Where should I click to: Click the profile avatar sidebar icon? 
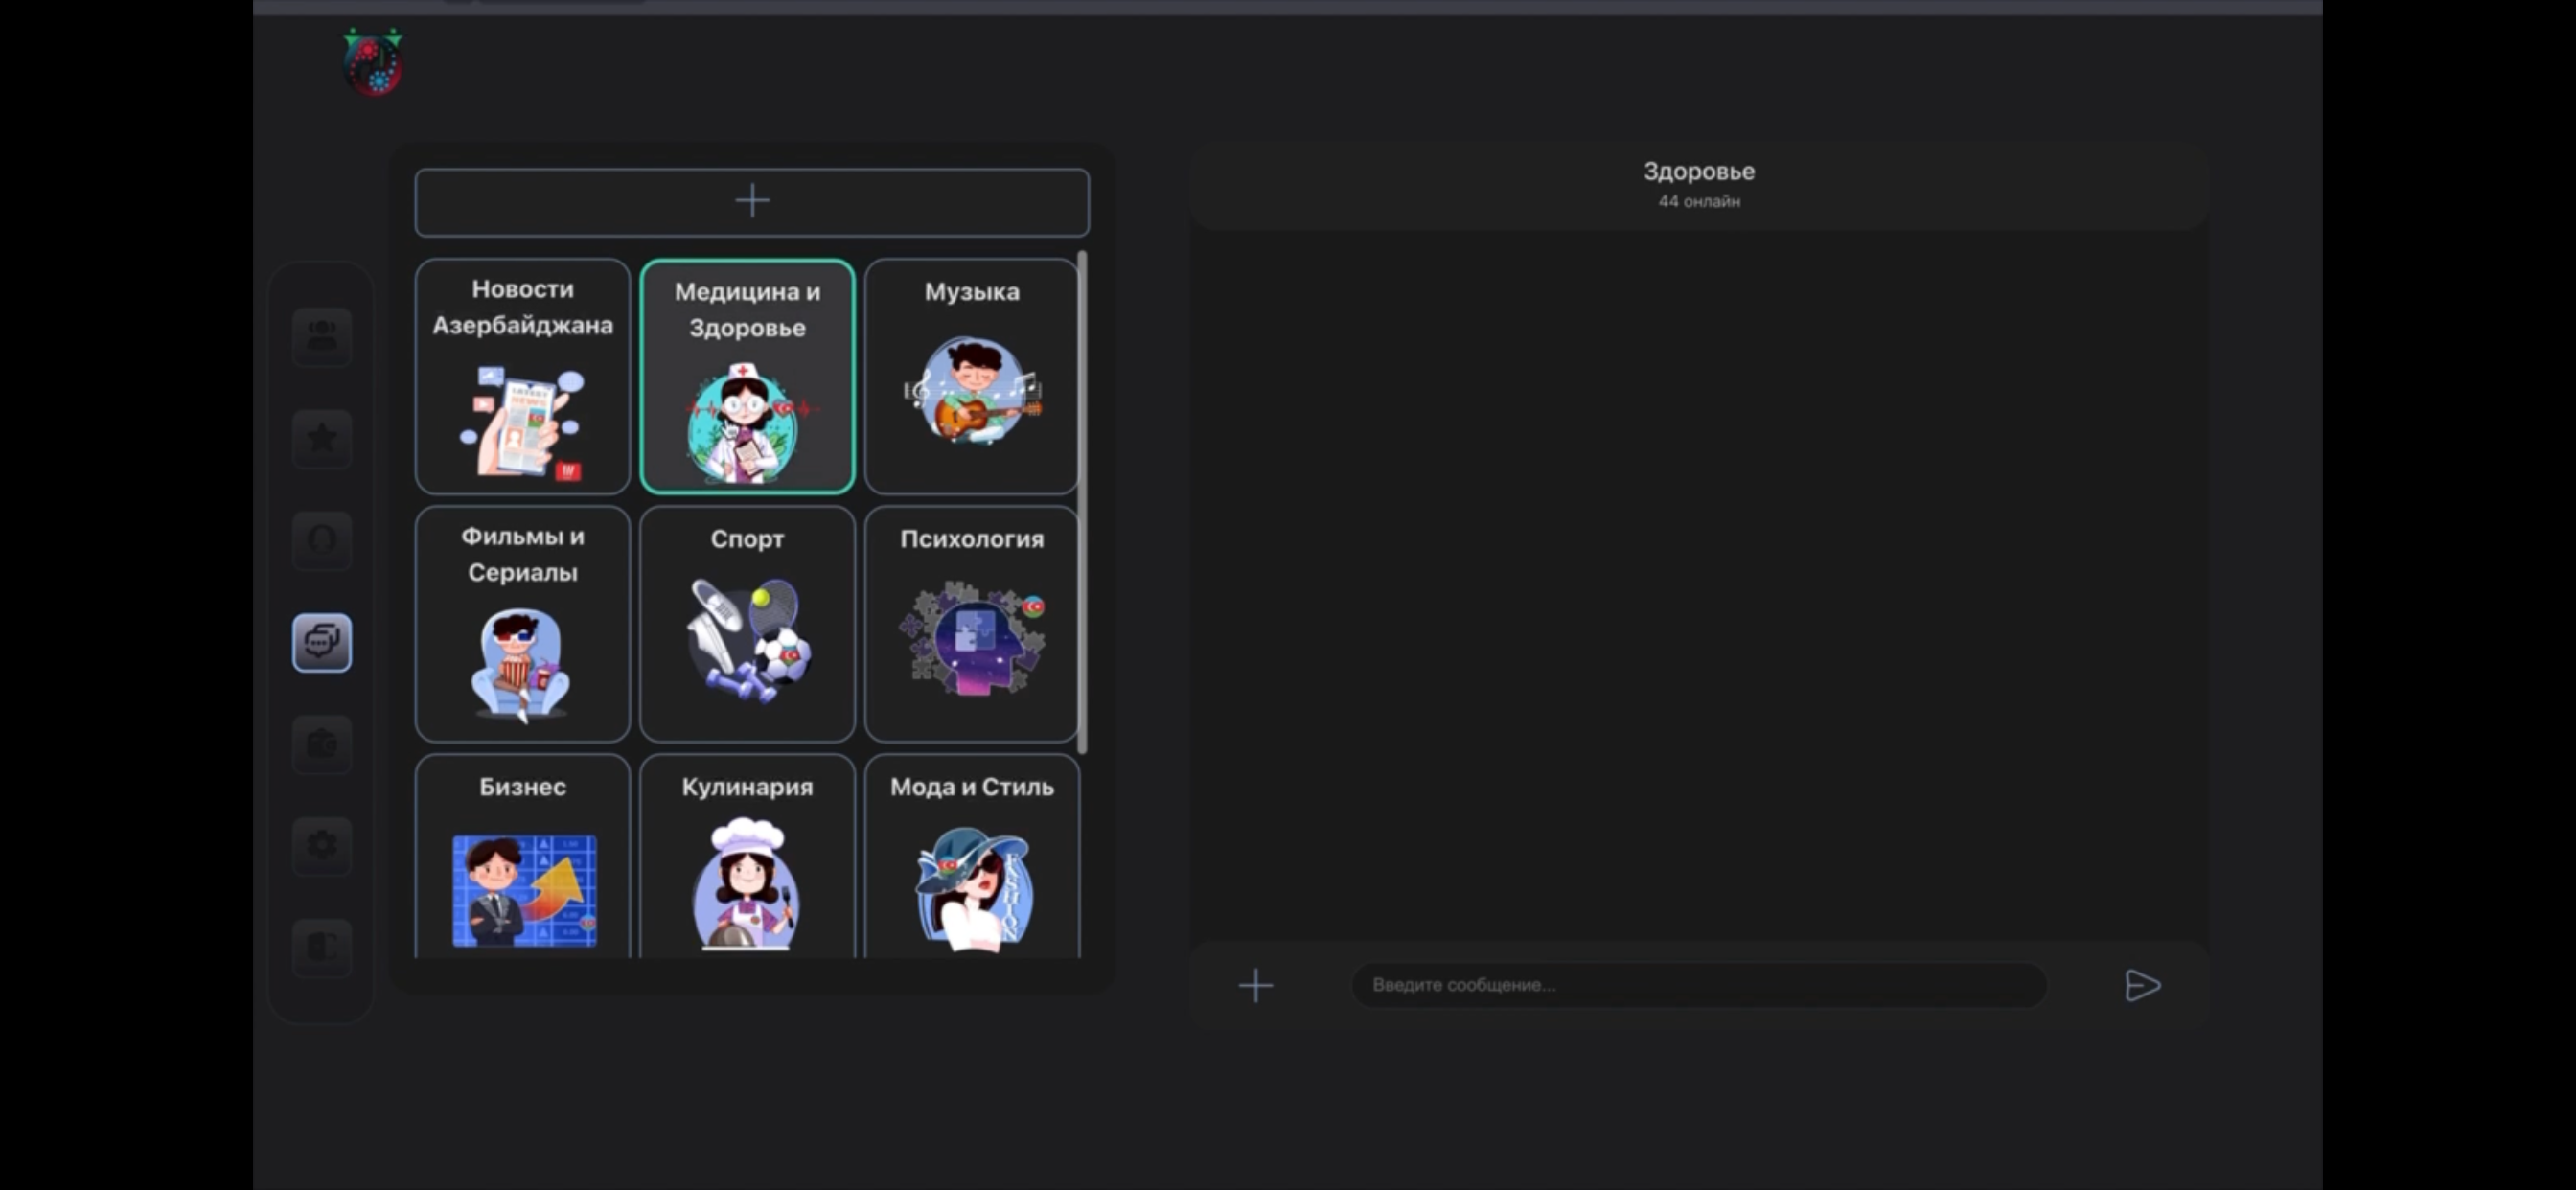pyautogui.click(x=321, y=540)
